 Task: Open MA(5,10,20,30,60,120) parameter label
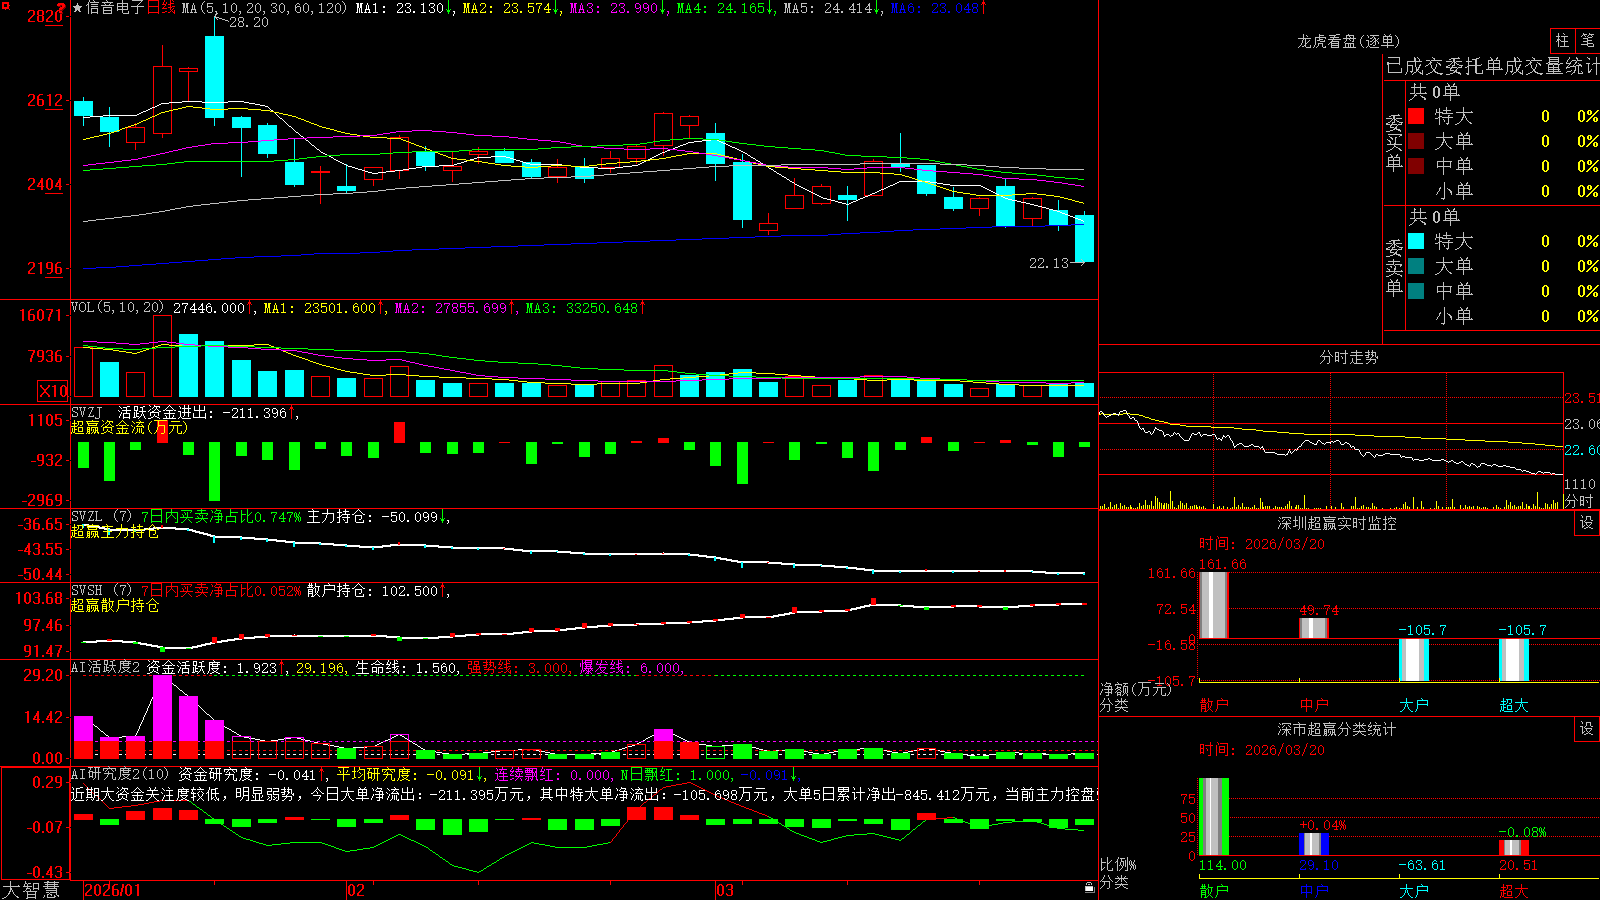[x=264, y=8]
